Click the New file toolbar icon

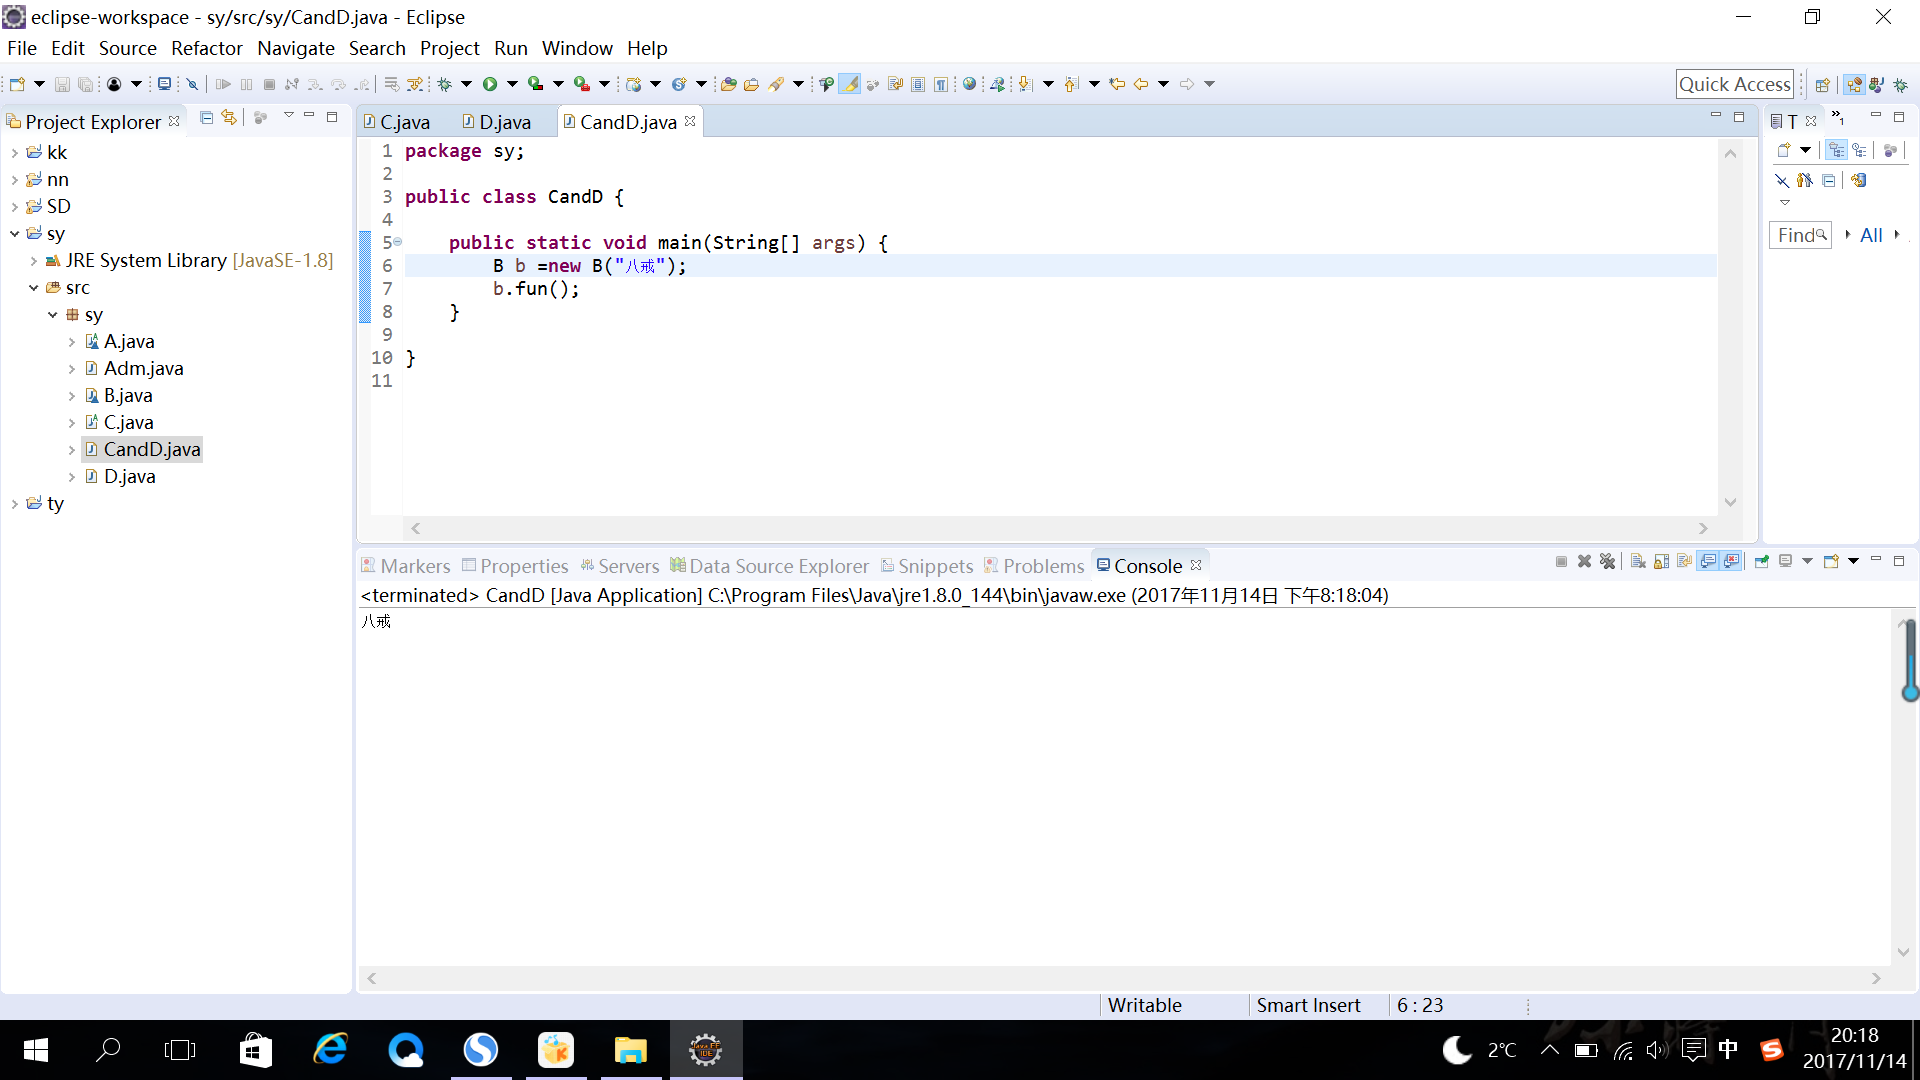pos(17,84)
